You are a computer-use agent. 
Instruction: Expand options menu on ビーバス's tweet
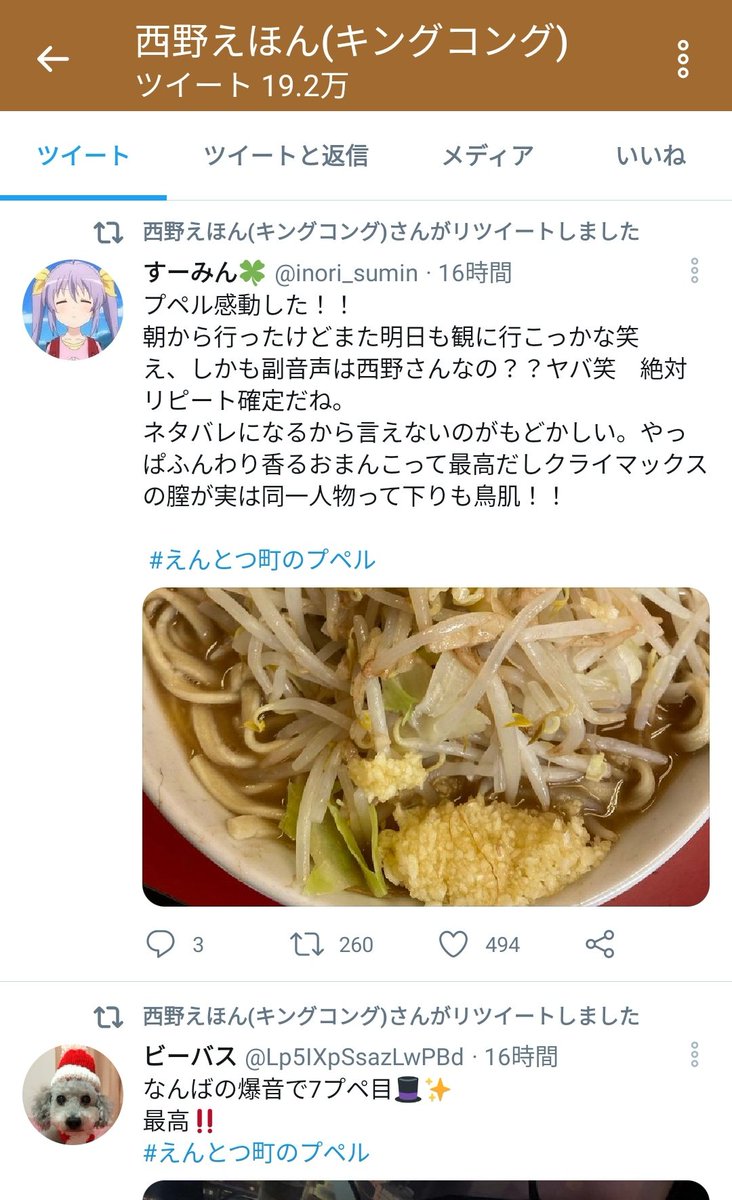[694, 1054]
